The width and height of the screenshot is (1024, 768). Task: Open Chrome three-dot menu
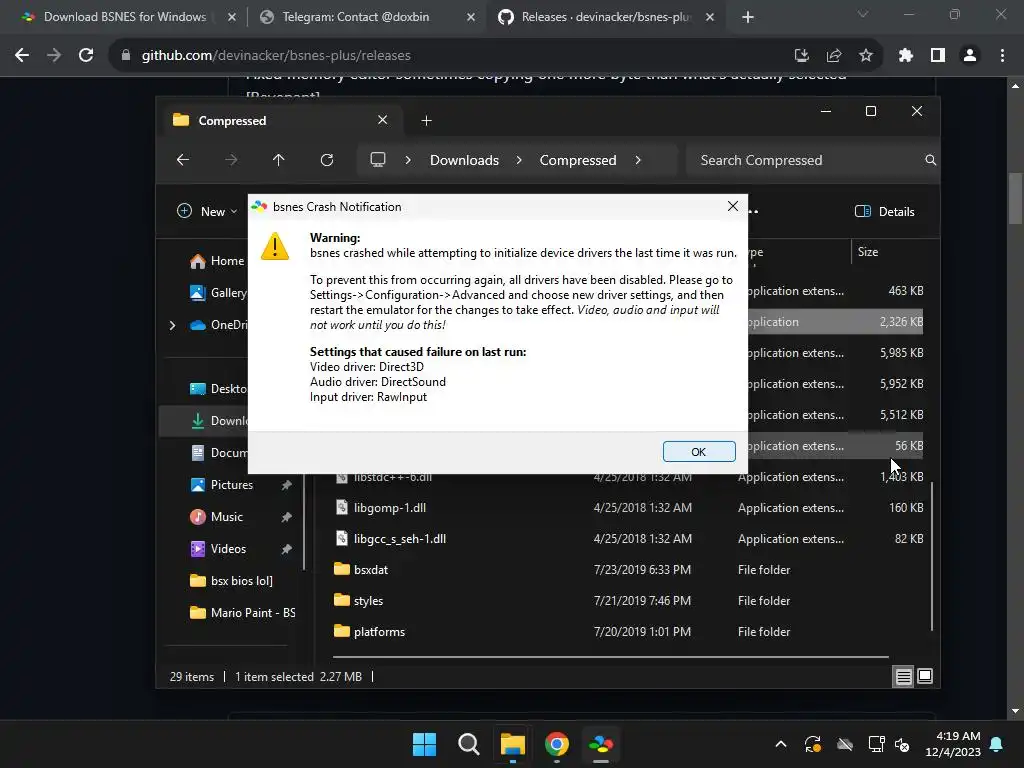[1002, 56]
